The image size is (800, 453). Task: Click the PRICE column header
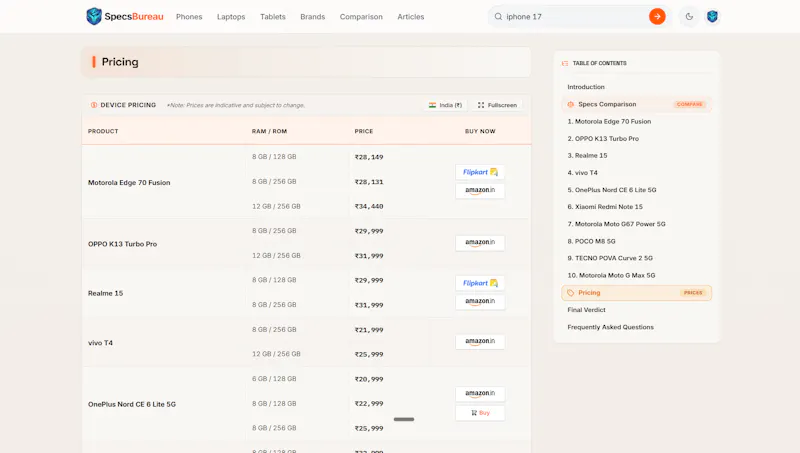(364, 132)
